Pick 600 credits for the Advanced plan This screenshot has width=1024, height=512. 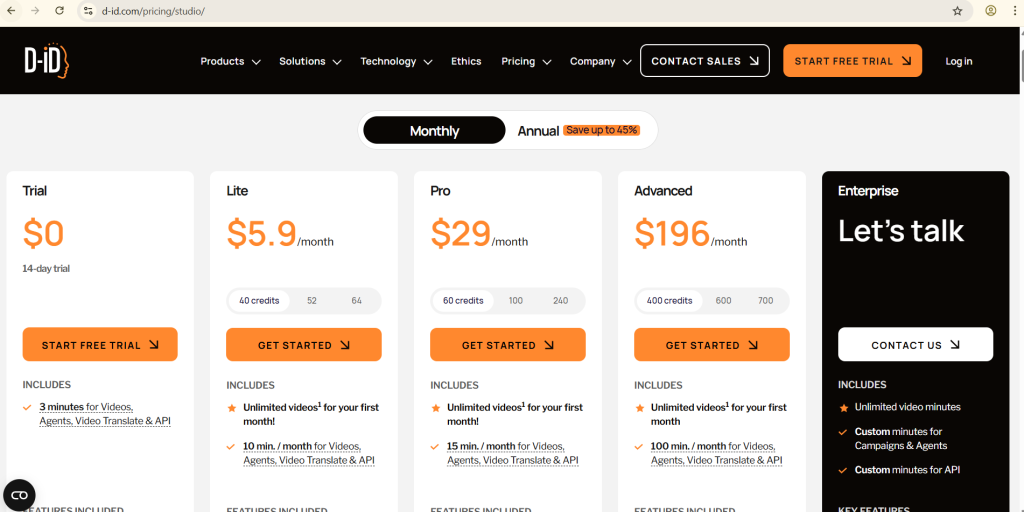click(723, 301)
